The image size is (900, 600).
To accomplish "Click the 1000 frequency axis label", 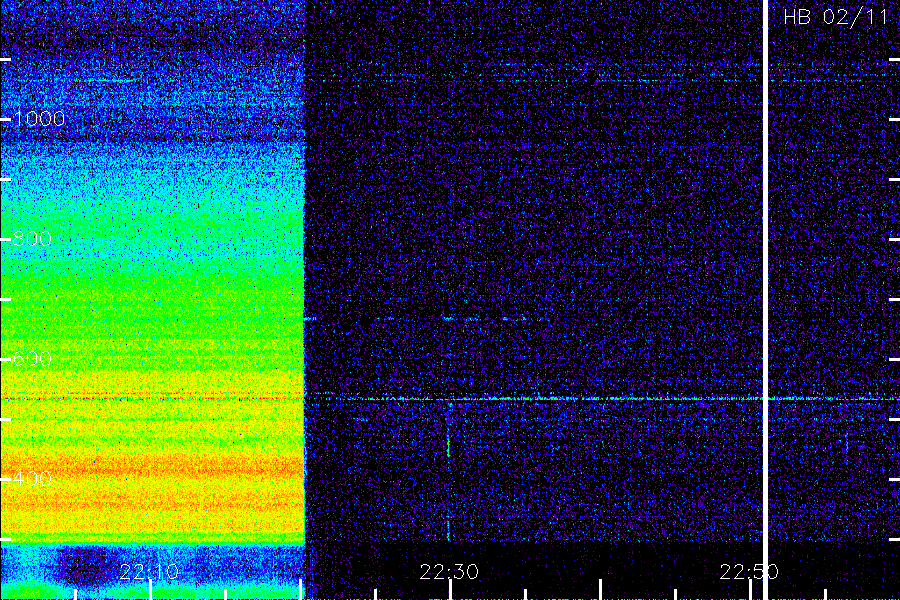I will tap(39, 119).
